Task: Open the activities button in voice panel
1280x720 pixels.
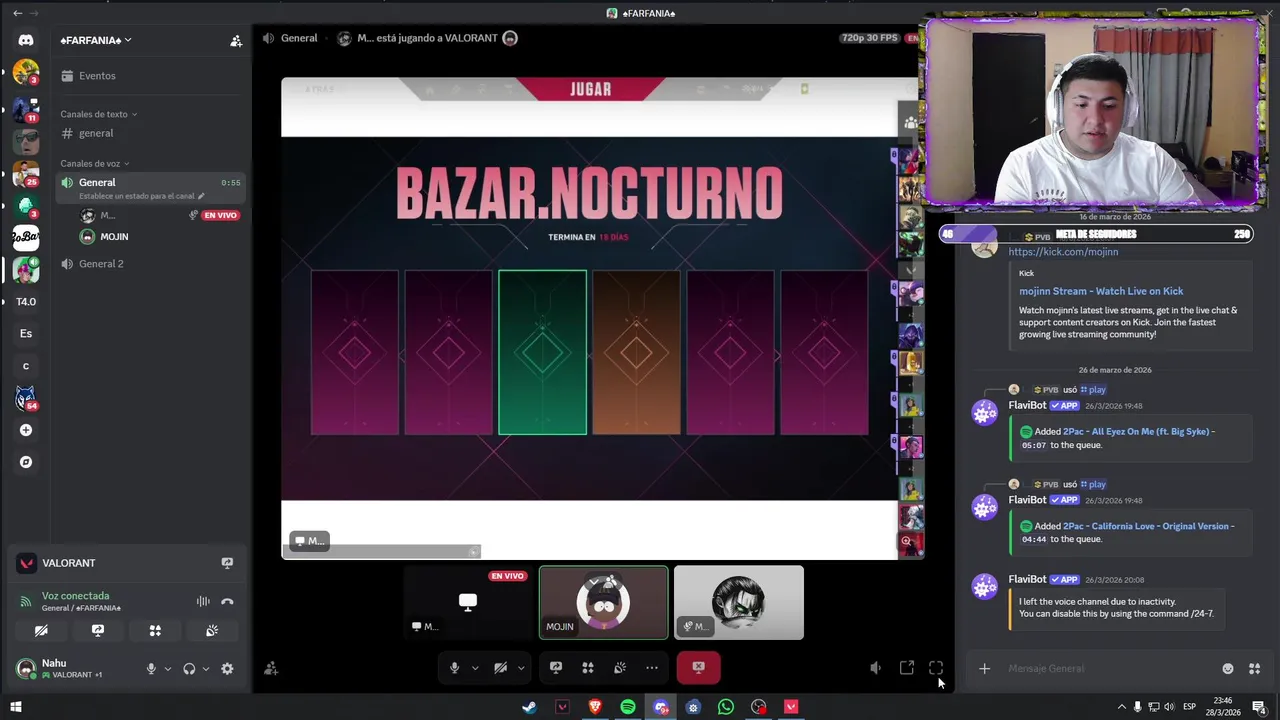Action: click(155, 631)
